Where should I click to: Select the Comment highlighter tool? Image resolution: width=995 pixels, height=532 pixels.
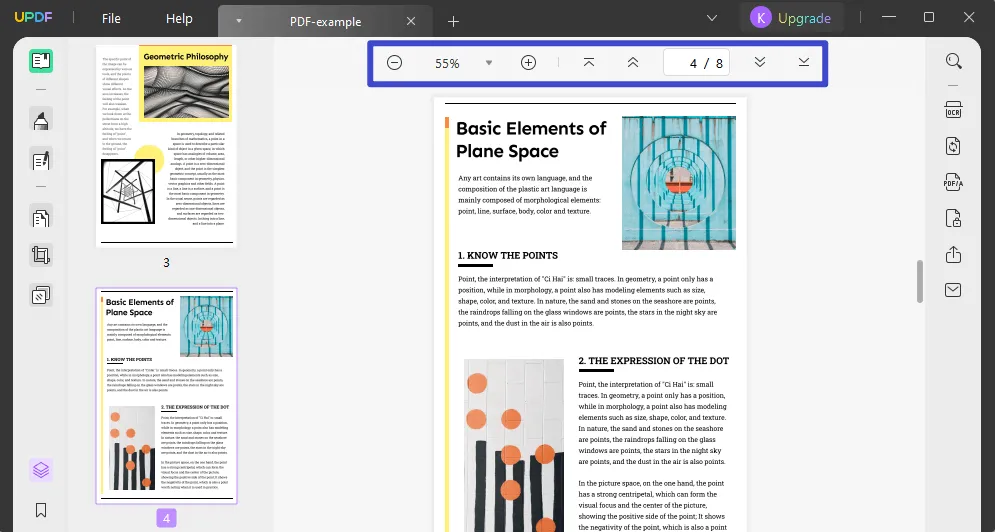pos(41,122)
